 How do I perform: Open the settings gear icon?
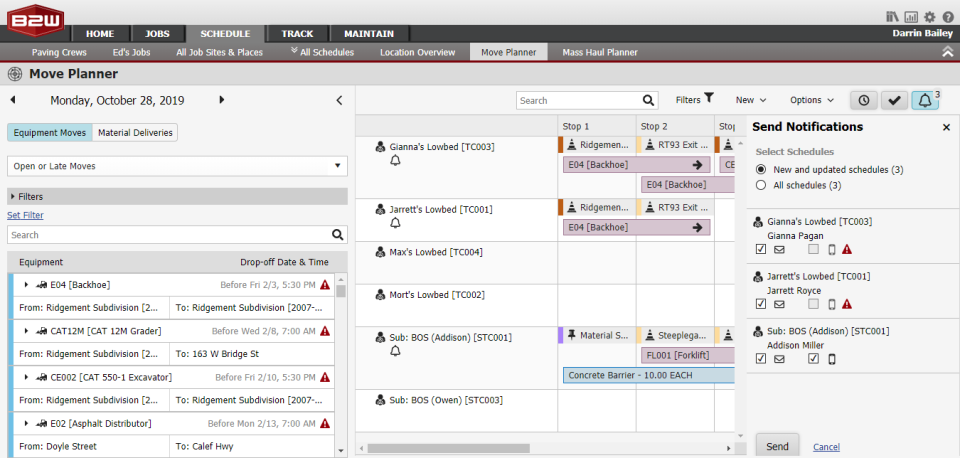[x=930, y=17]
